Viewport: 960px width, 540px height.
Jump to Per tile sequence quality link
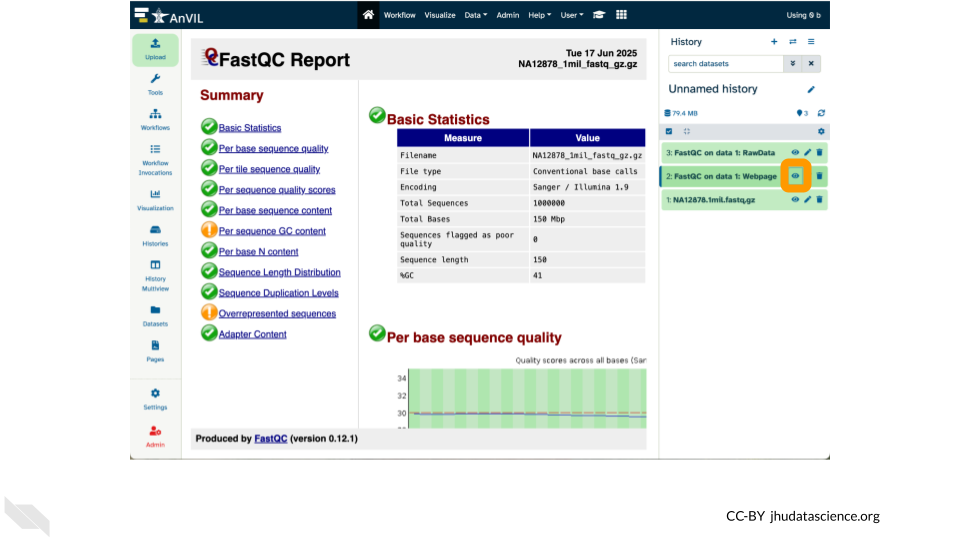[x=269, y=170]
